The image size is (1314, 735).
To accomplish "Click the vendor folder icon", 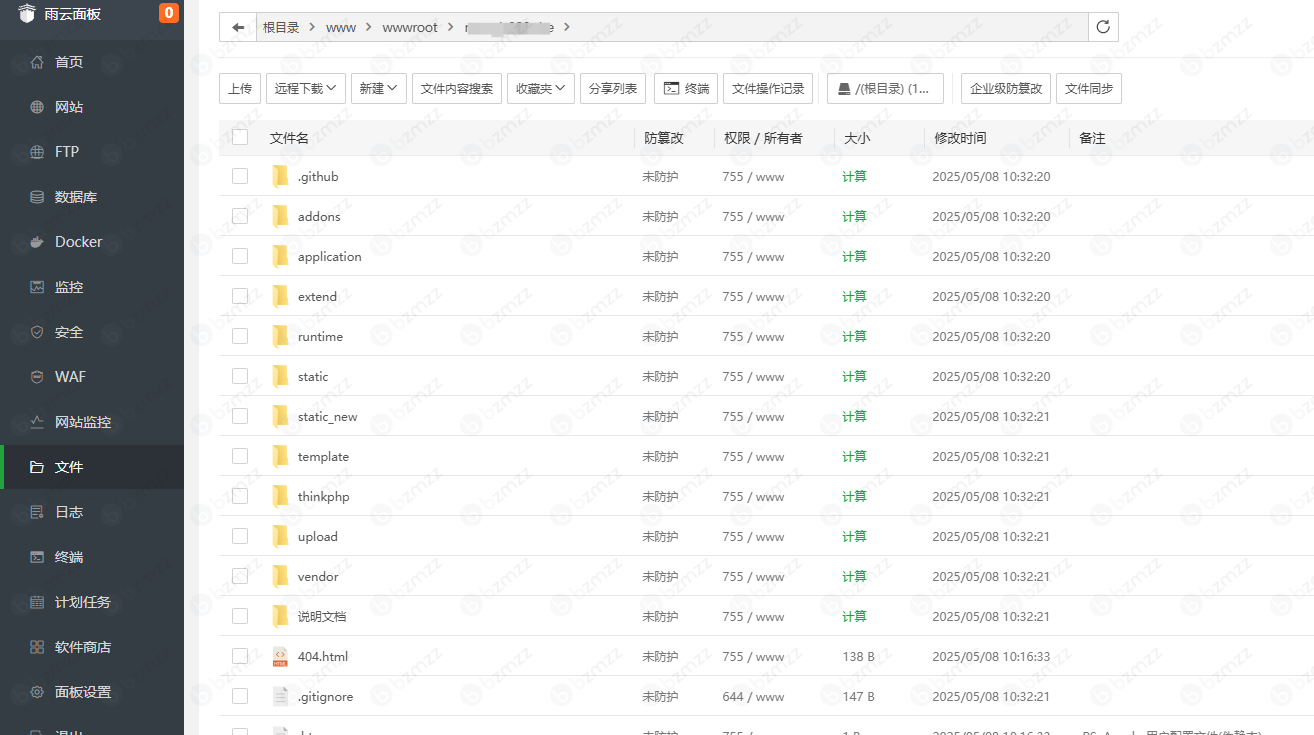I will tap(280, 576).
